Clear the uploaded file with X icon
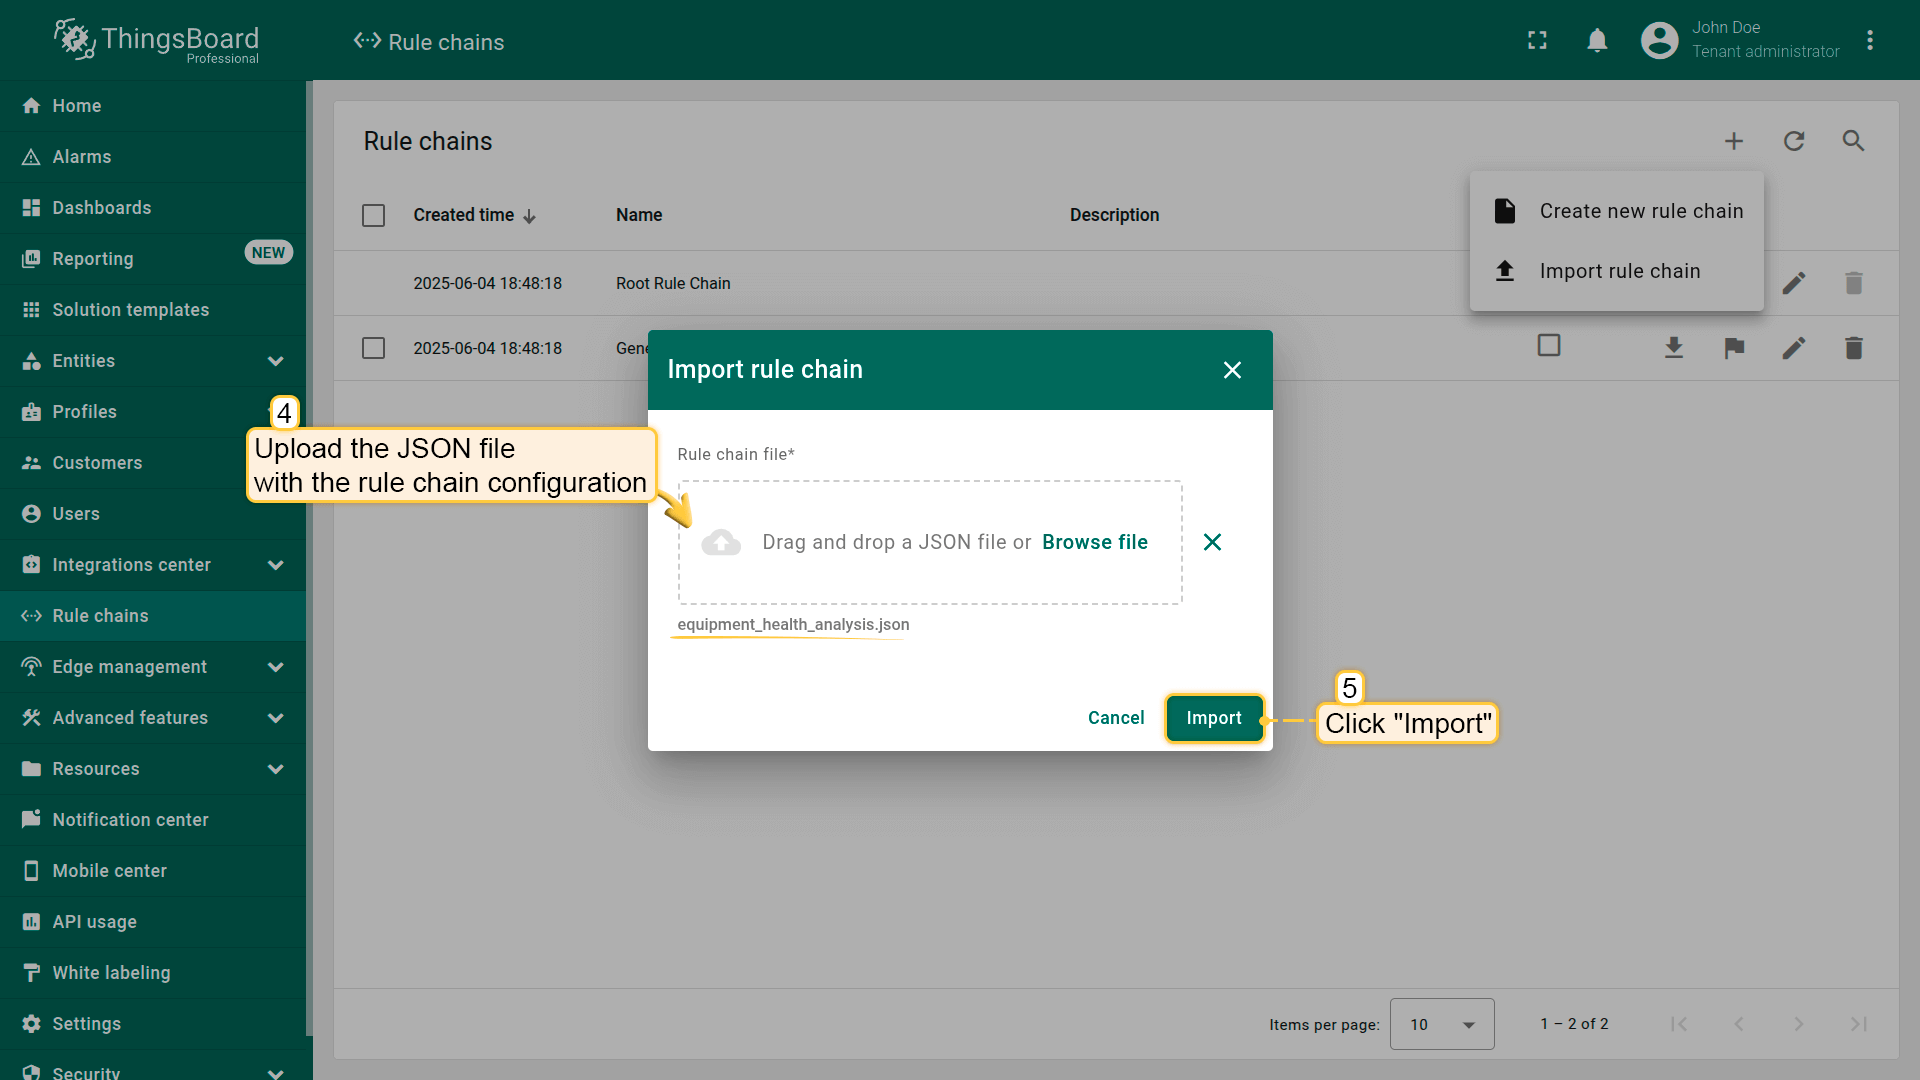Viewport: 1920px width, 1080px height. tap(1212, 542)
